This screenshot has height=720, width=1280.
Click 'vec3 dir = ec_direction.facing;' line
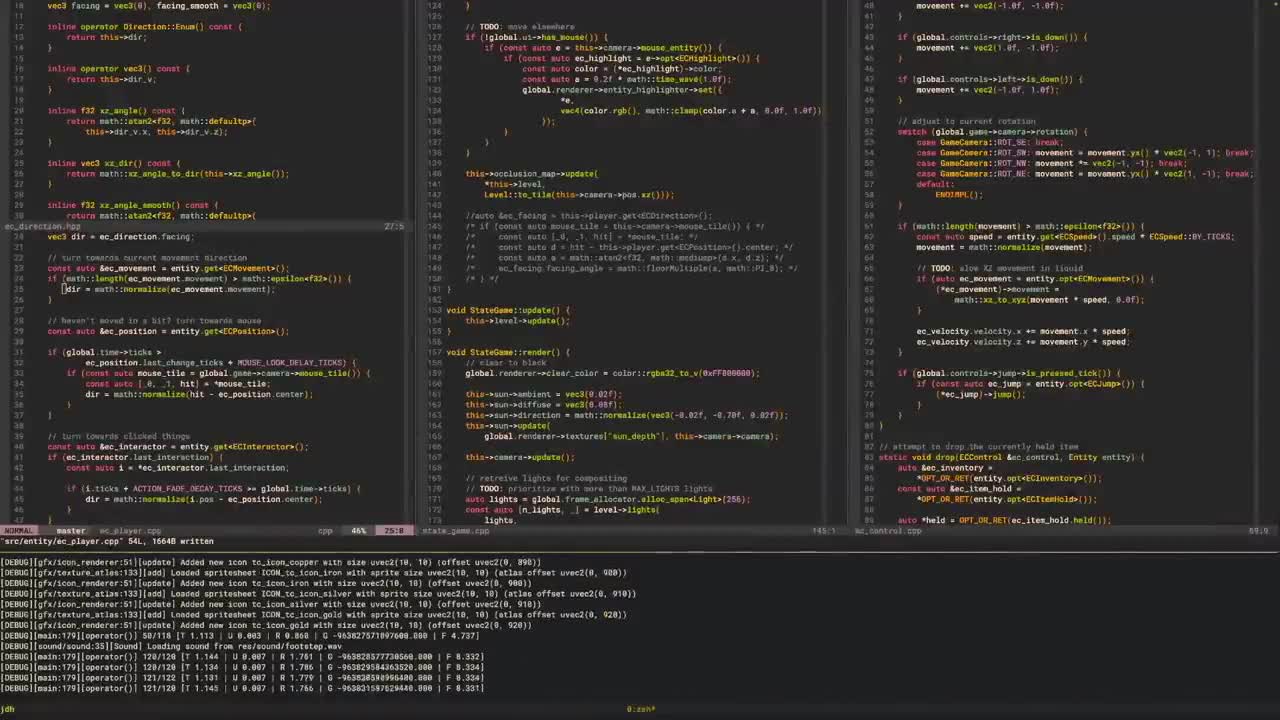click(120, 237)
